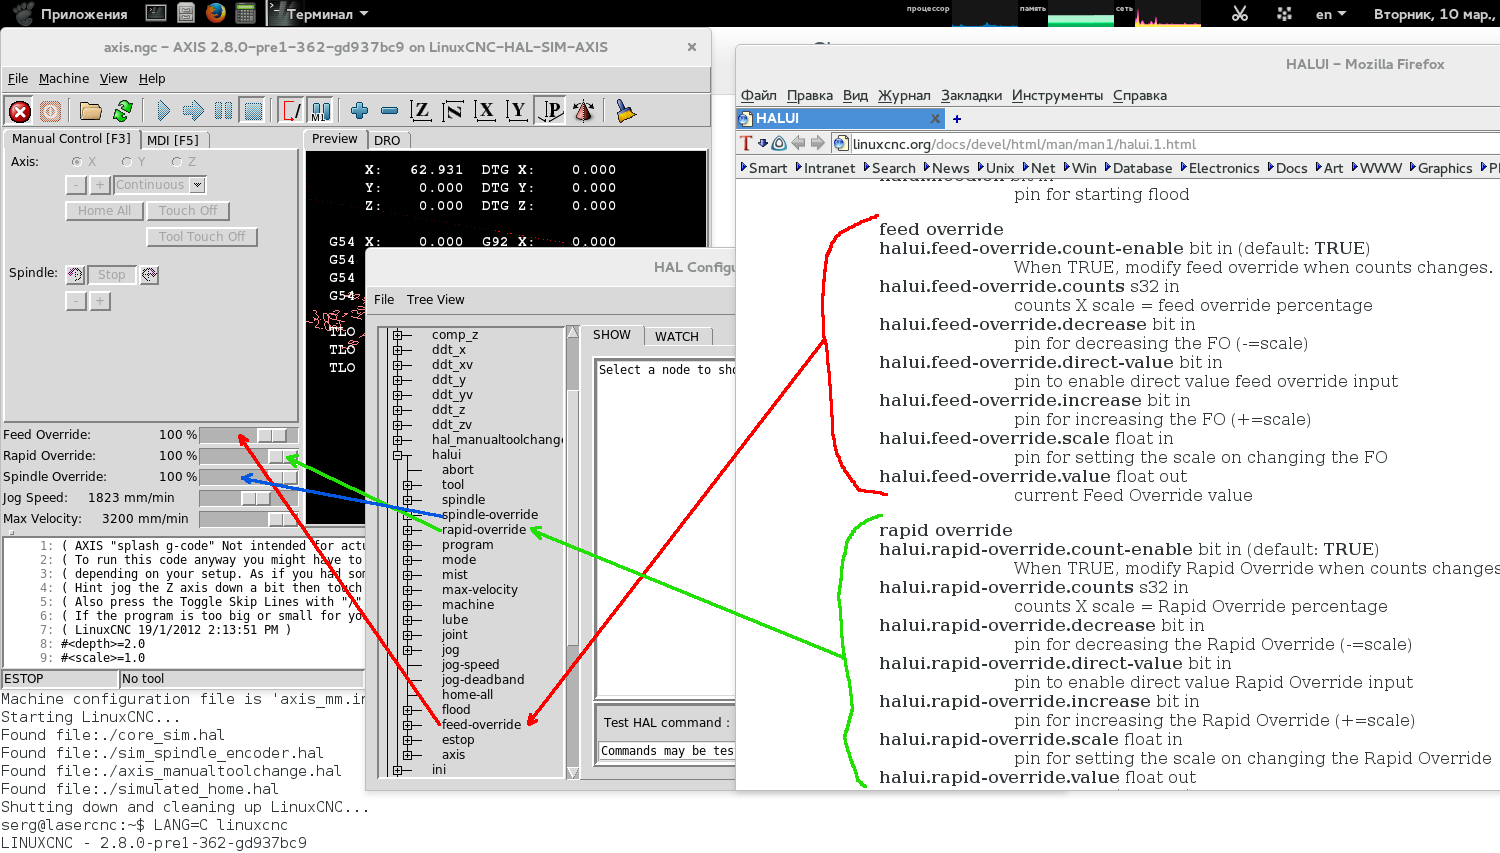Launch Firefox from the top panel icon
1500x853 pixels.
pos(215,13)
